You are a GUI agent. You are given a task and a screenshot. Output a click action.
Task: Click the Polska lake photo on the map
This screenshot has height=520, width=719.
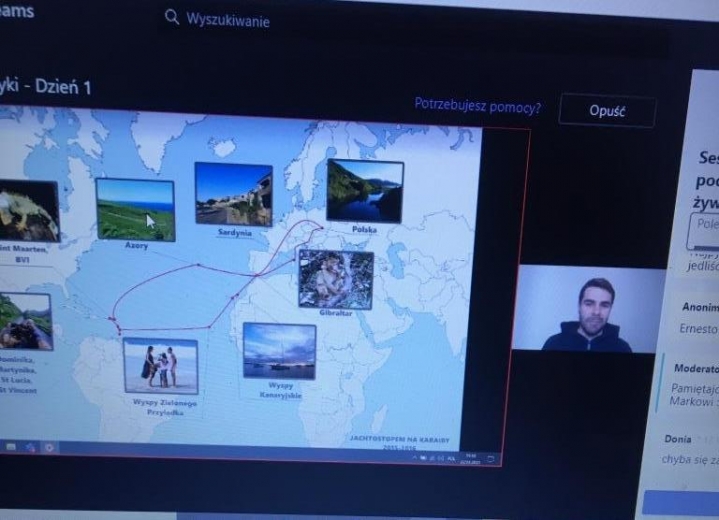[x=365, y=191]
